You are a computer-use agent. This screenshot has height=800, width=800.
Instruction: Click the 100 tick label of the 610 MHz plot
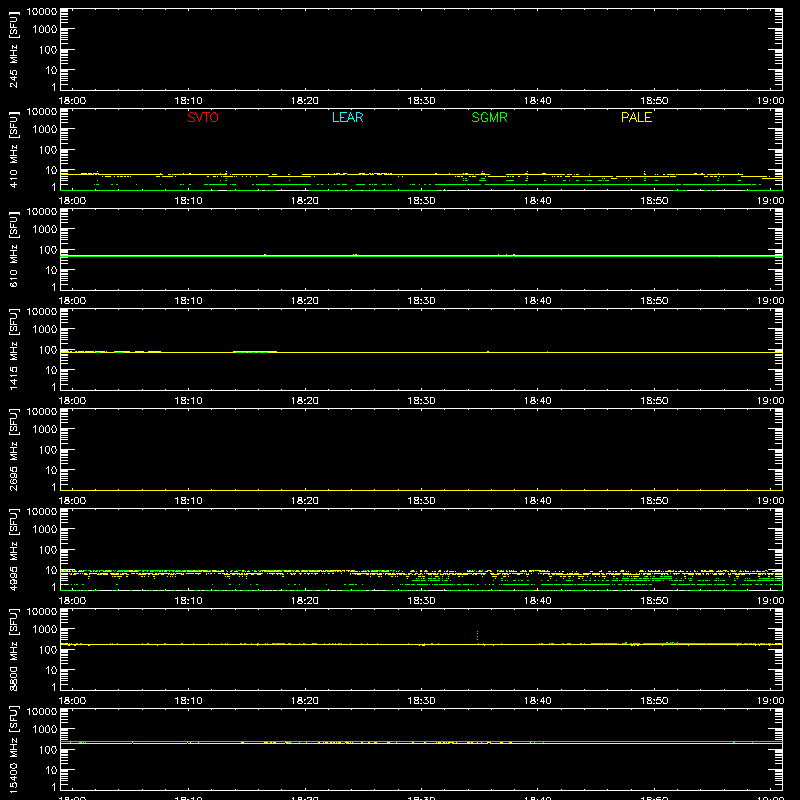(48, 249)
